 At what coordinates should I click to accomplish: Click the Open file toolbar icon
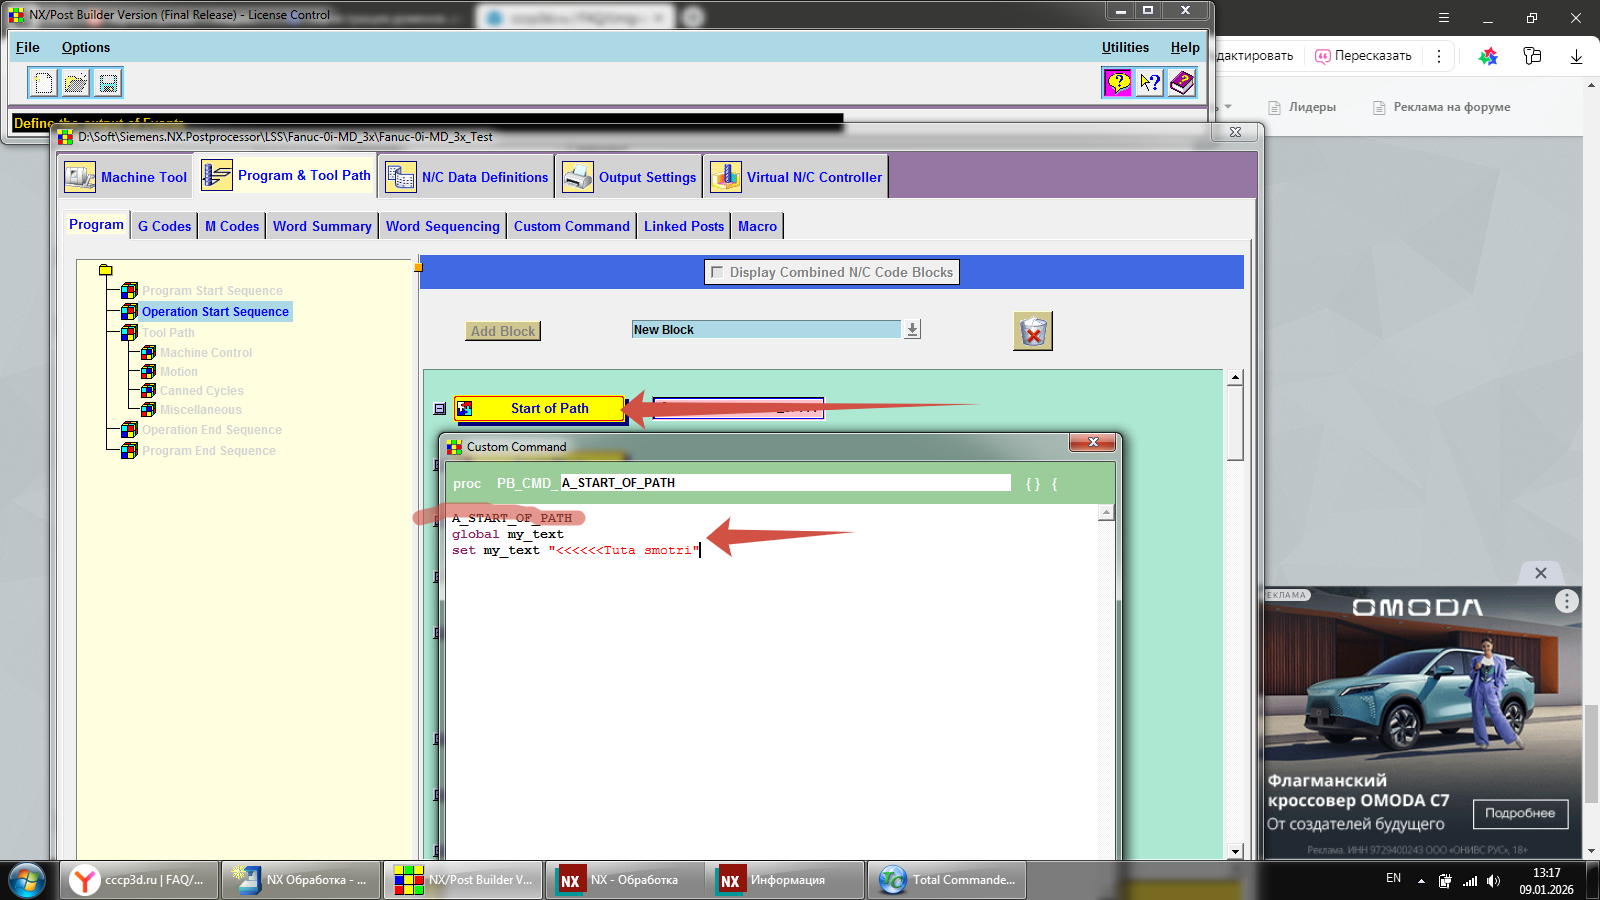[x=75, y=83]
